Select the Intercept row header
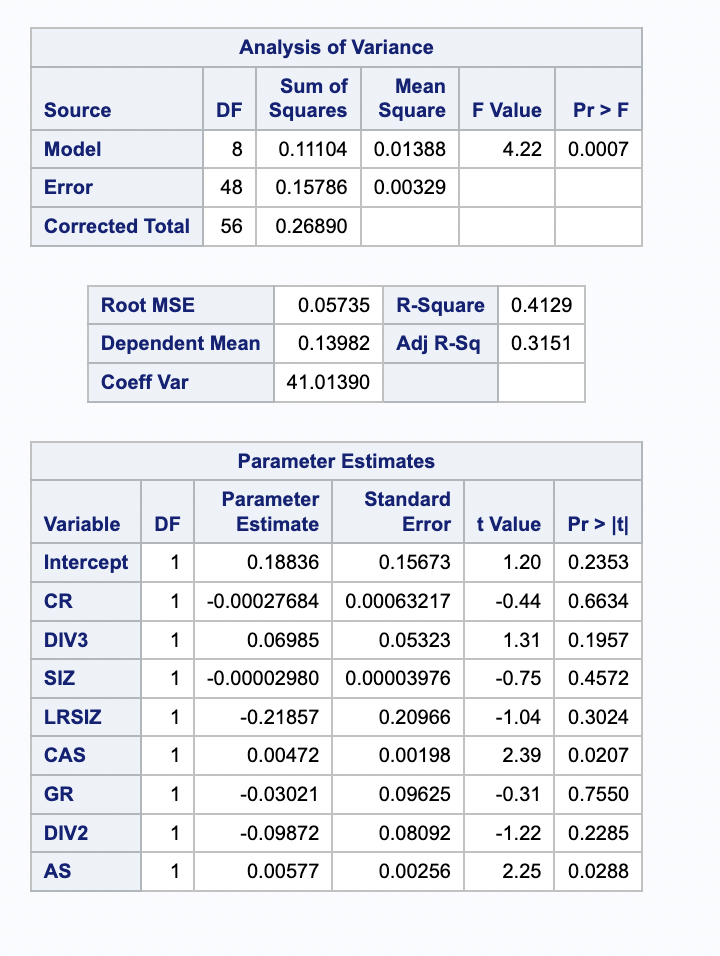 tap(86, 562)
